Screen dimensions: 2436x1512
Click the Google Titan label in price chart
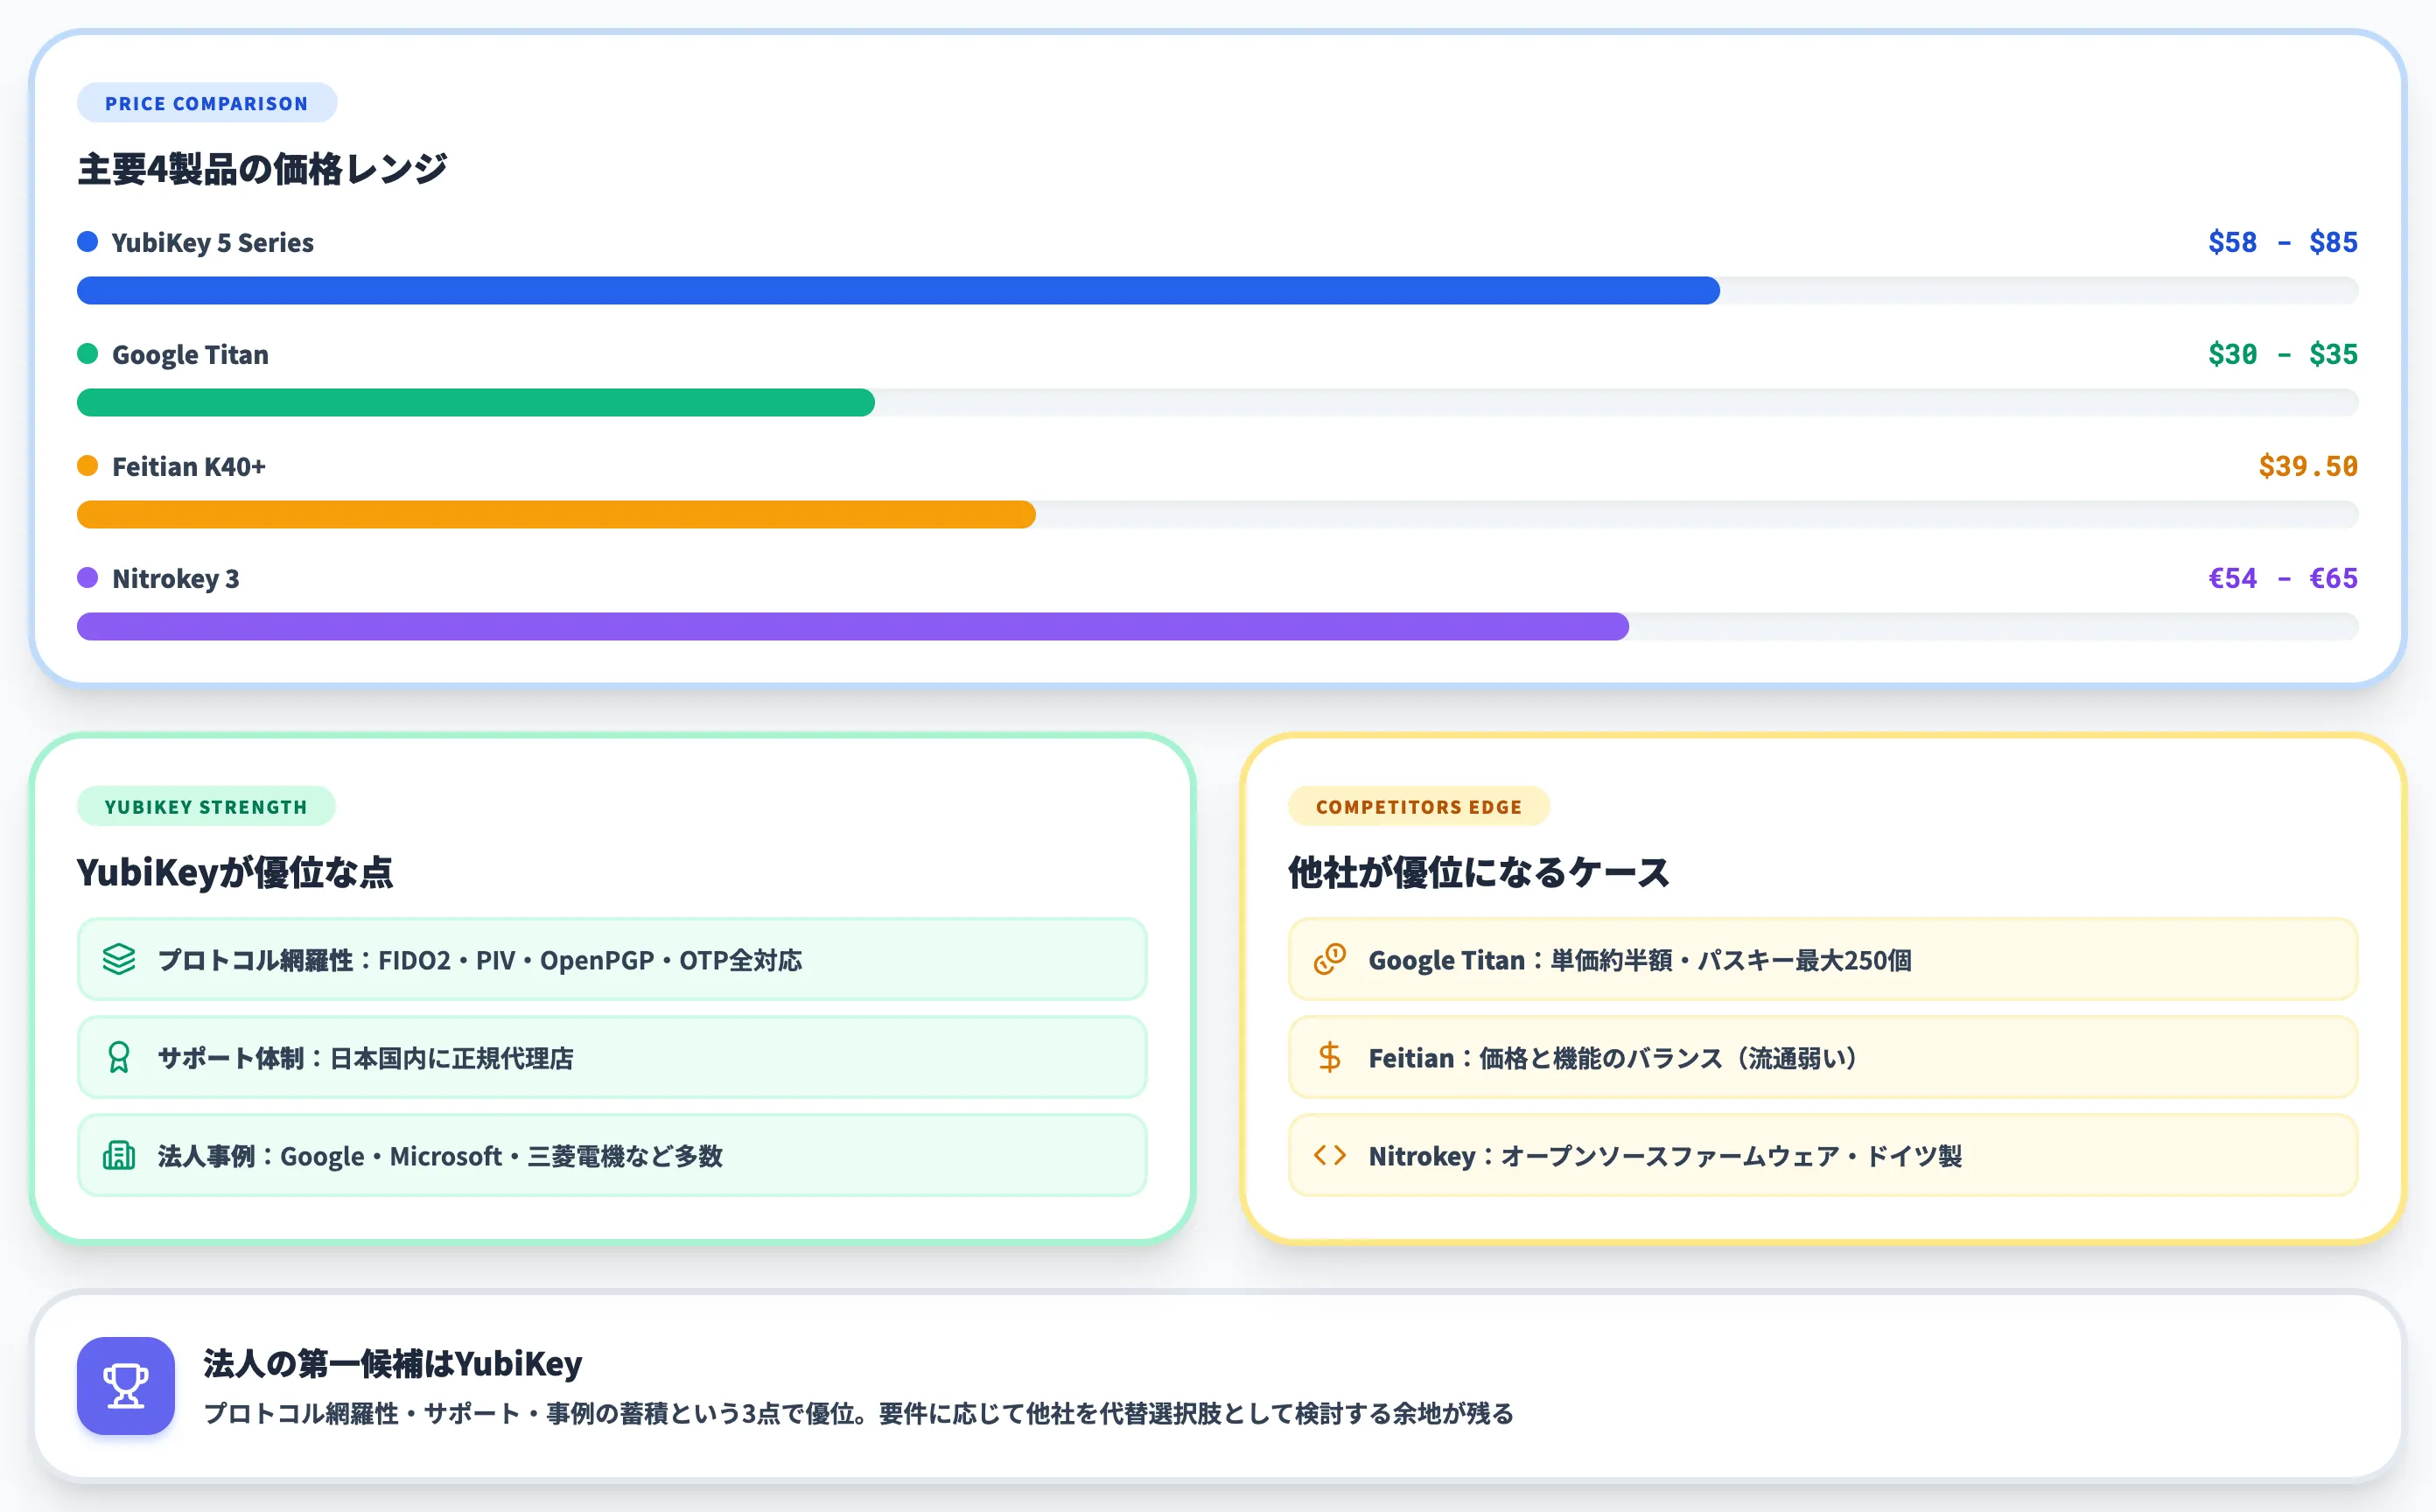[190, 354]
